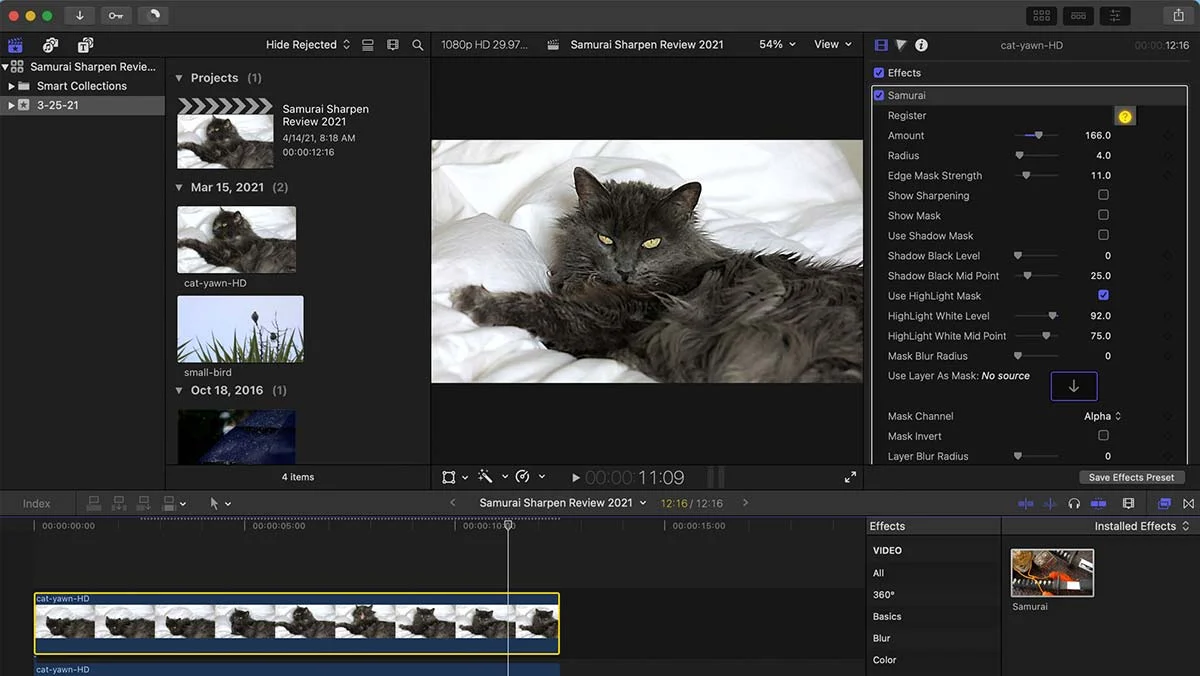The height and width of the screenshot is (676, 1200).
Task: Click the filmstrip view icon in the browser
Action: coord(393,44)
